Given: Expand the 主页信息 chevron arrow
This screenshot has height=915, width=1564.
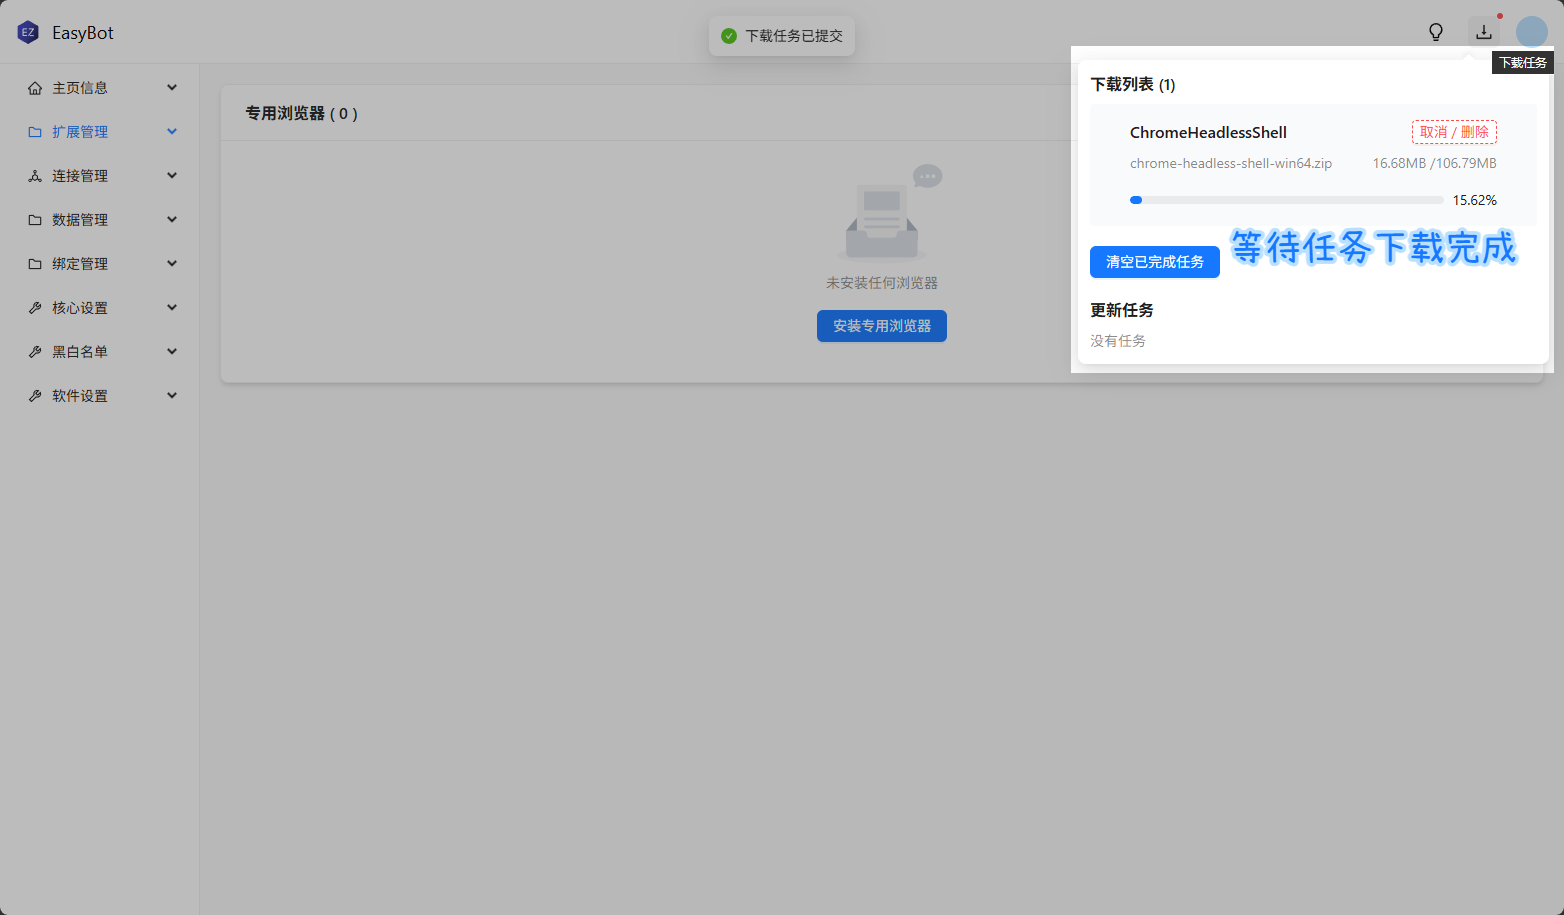Looking at the screenshot, I should point(172,88).
